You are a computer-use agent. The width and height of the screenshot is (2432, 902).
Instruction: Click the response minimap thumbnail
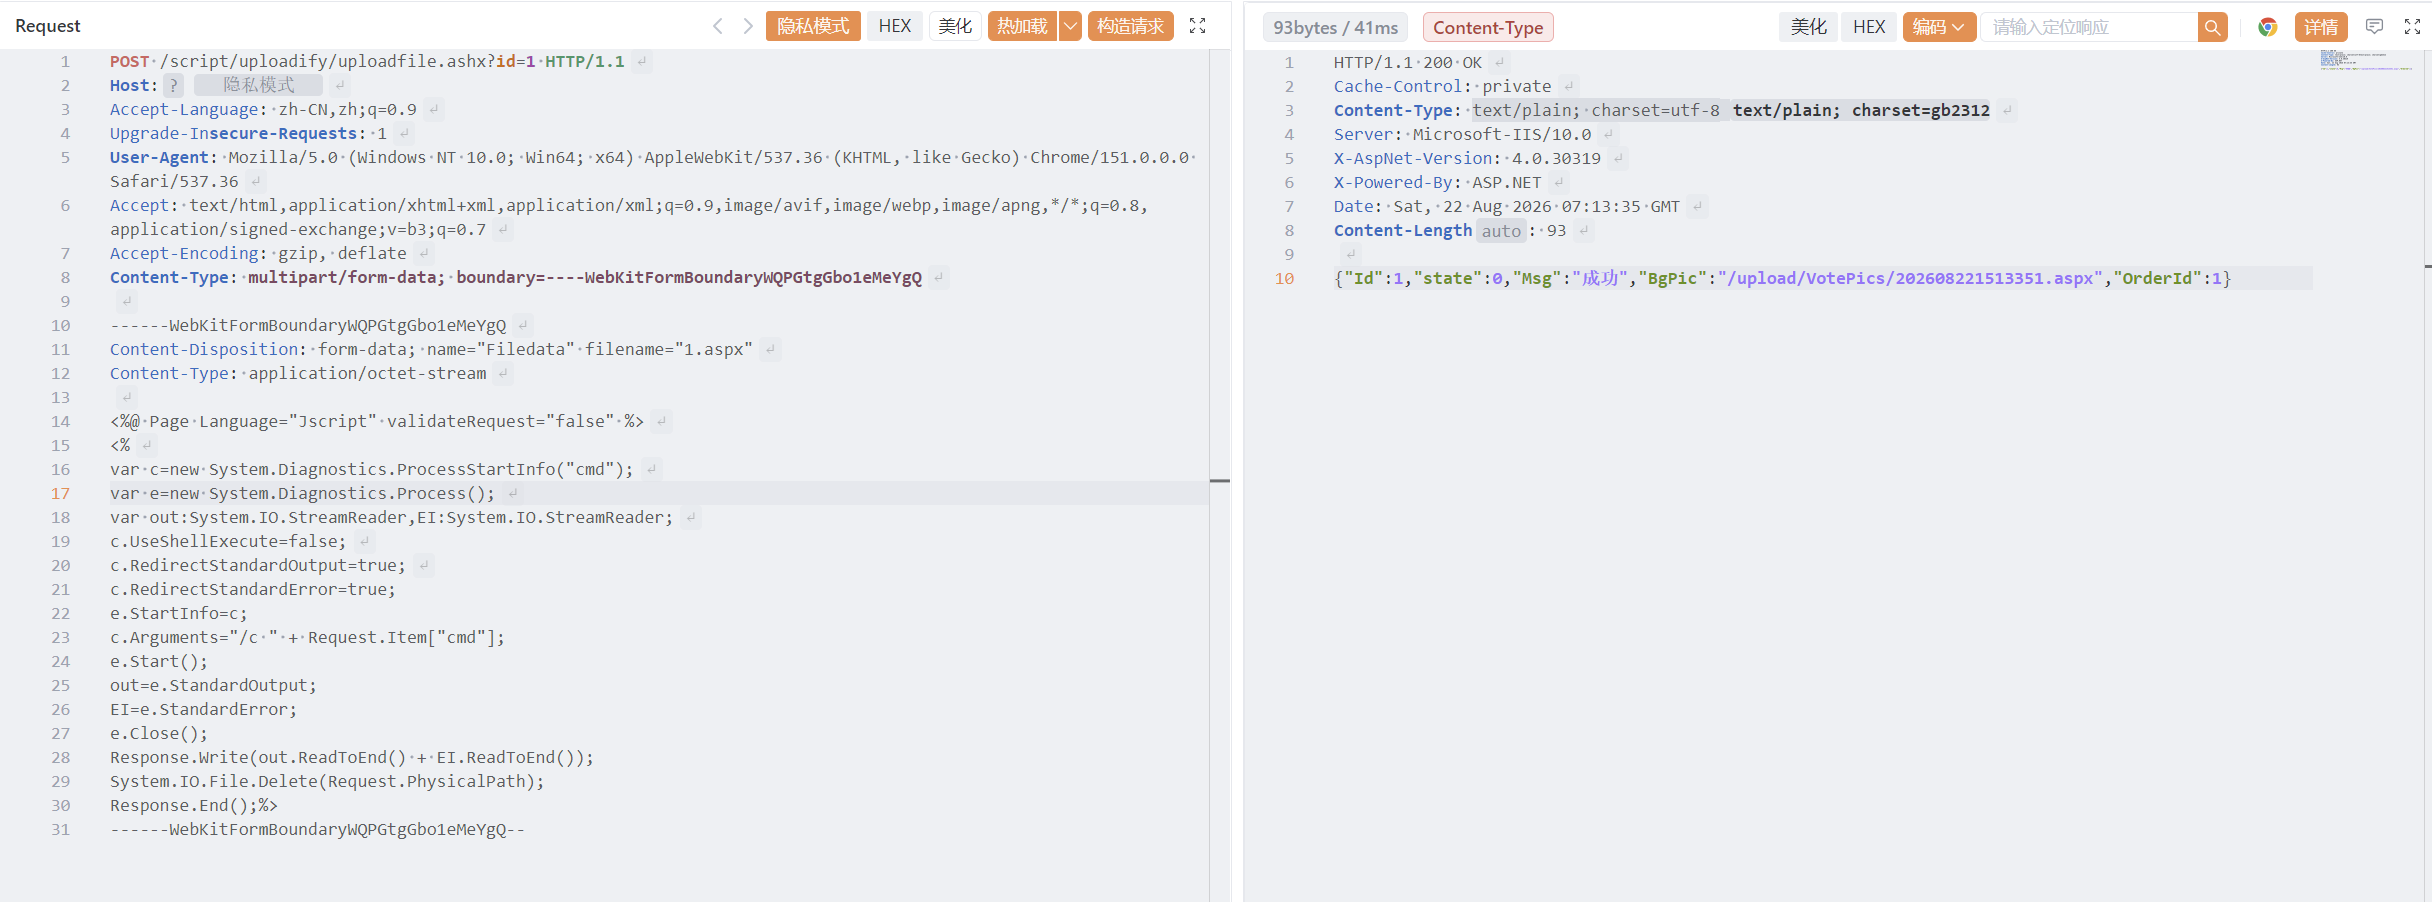tap(2366, 60)
